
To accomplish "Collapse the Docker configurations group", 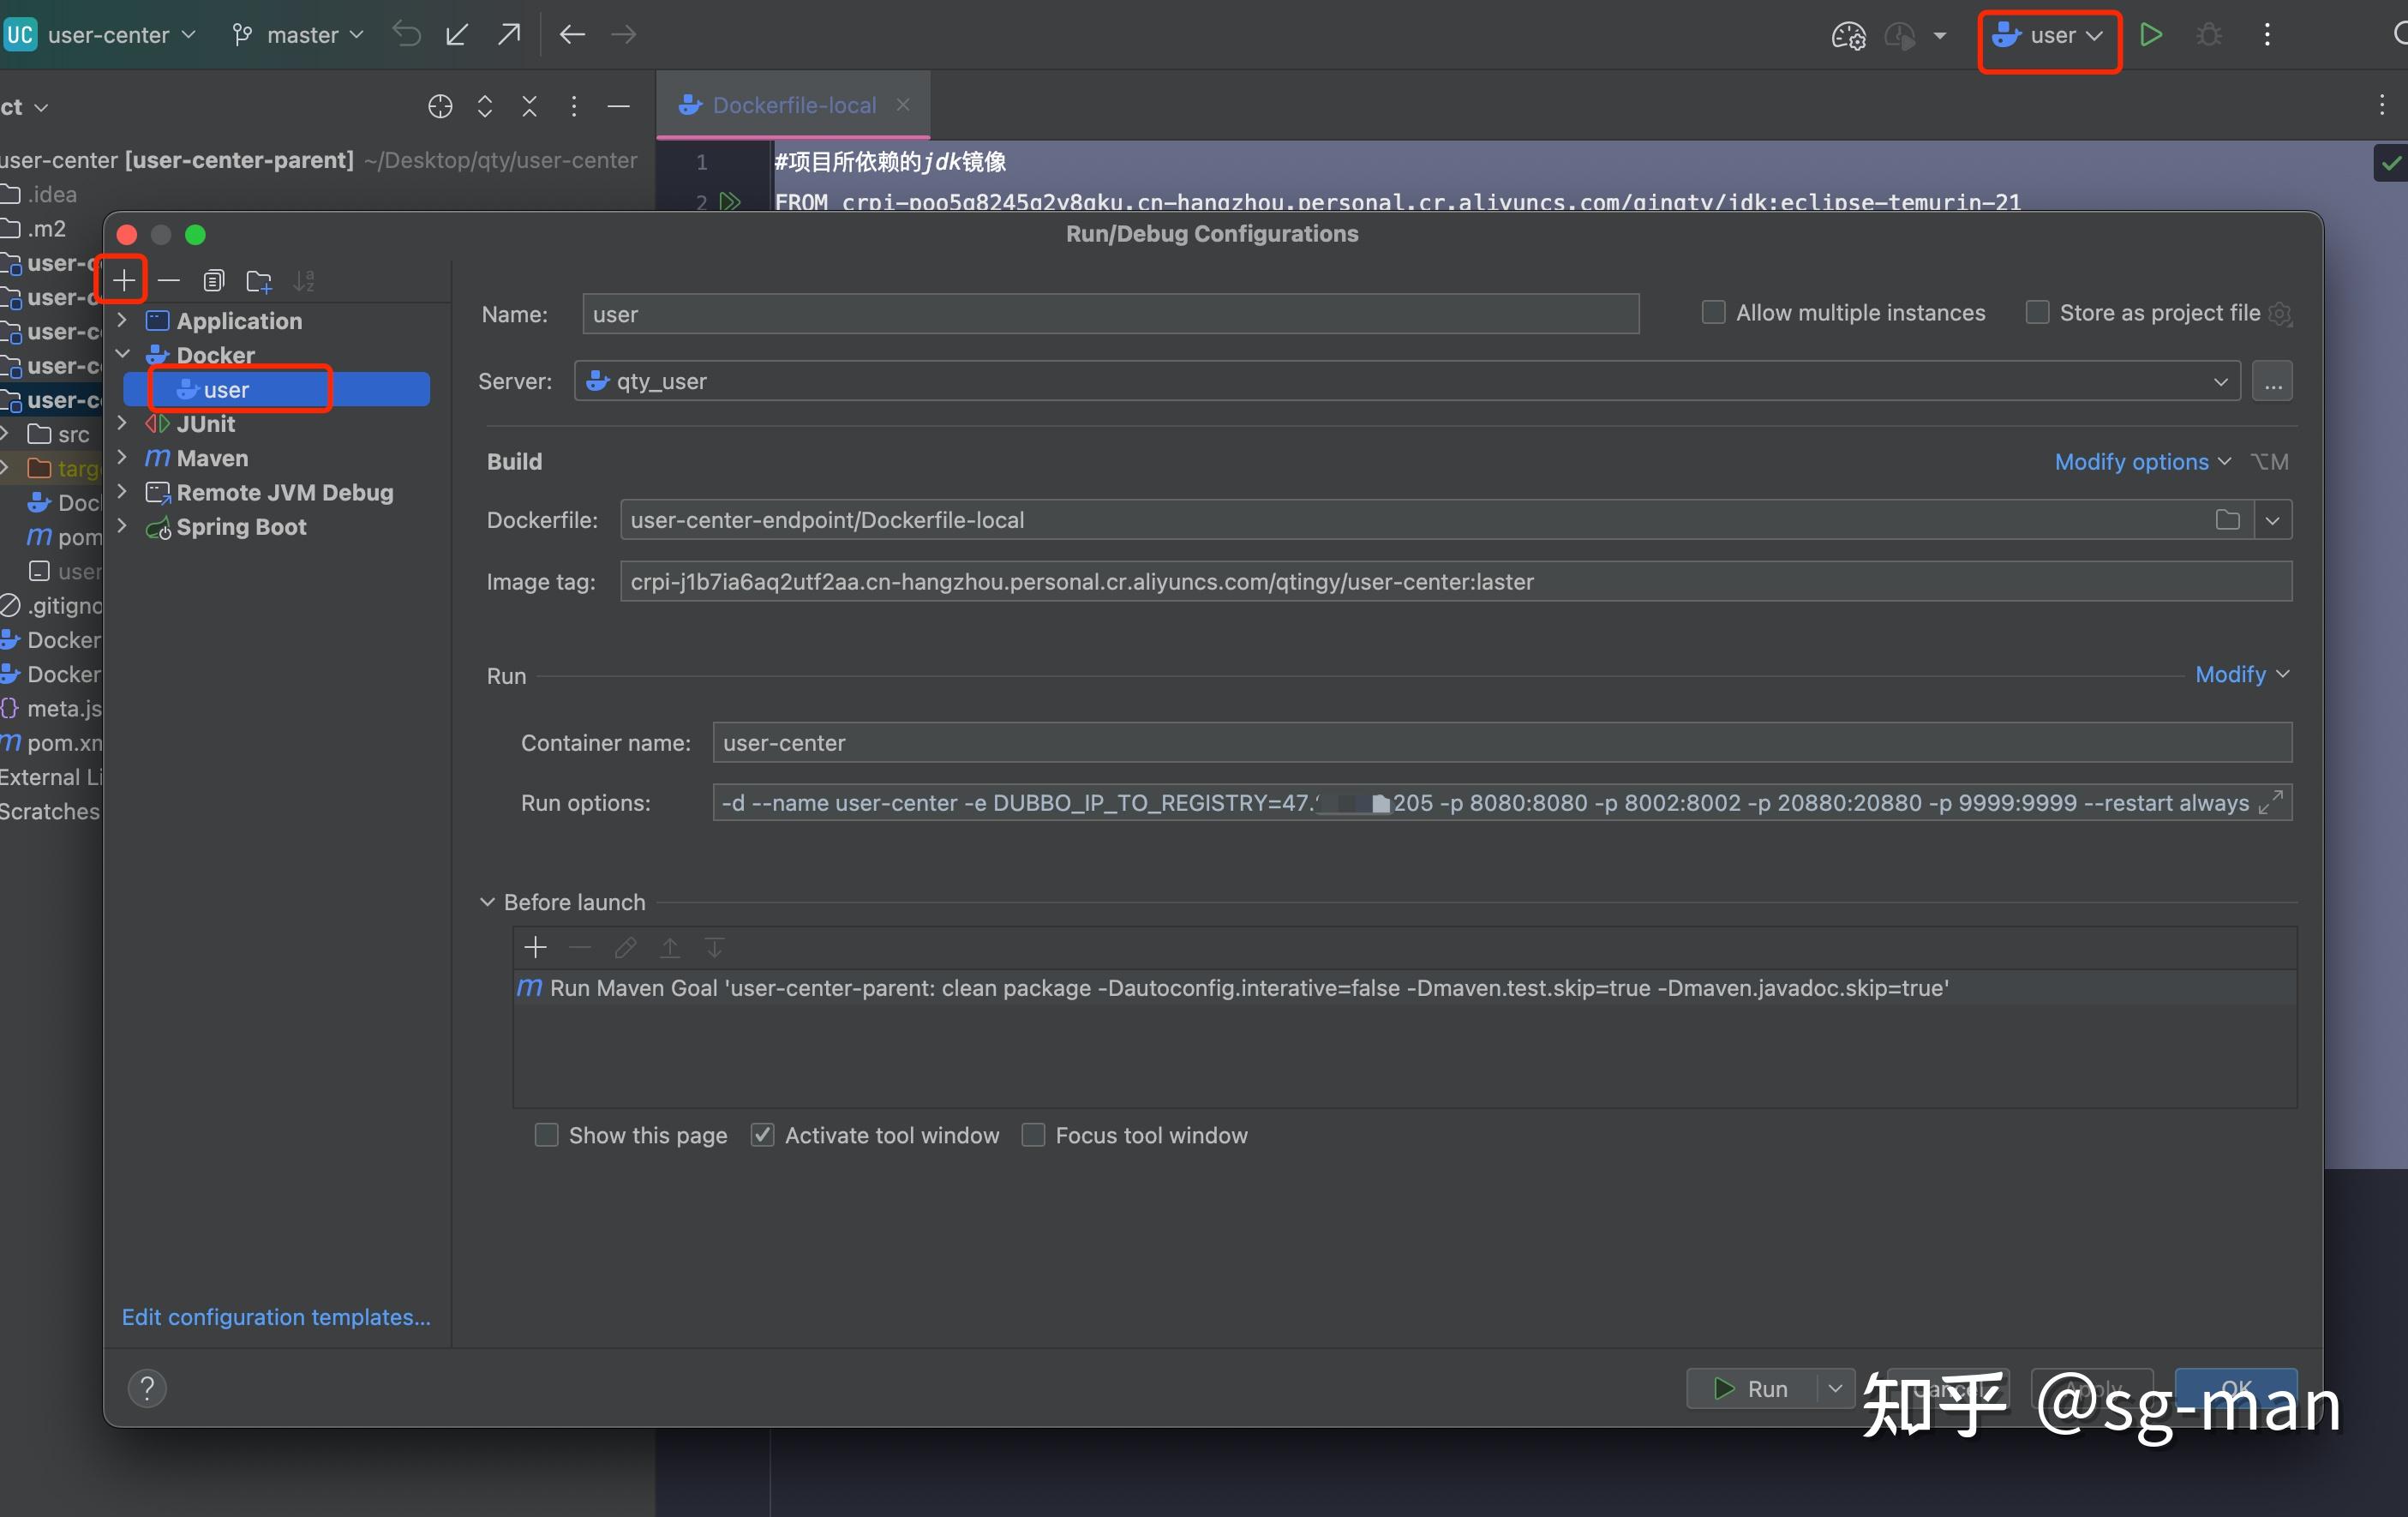I will pos(122,354).
